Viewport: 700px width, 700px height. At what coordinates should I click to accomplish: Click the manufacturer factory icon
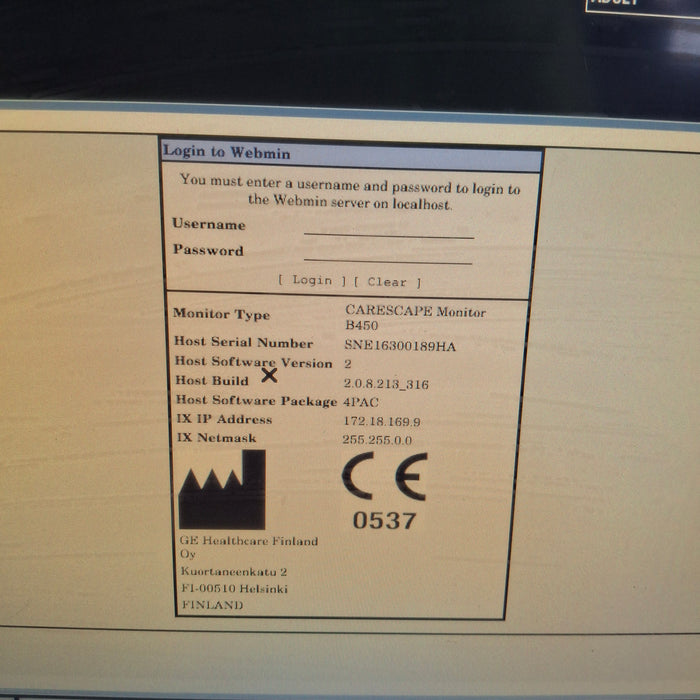pos(222,490)
